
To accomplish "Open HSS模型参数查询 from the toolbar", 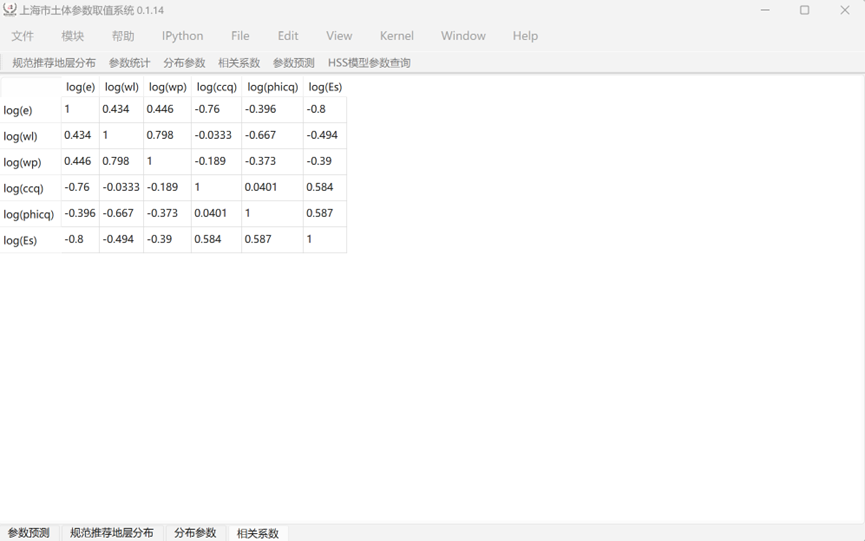I will [369, 63].
